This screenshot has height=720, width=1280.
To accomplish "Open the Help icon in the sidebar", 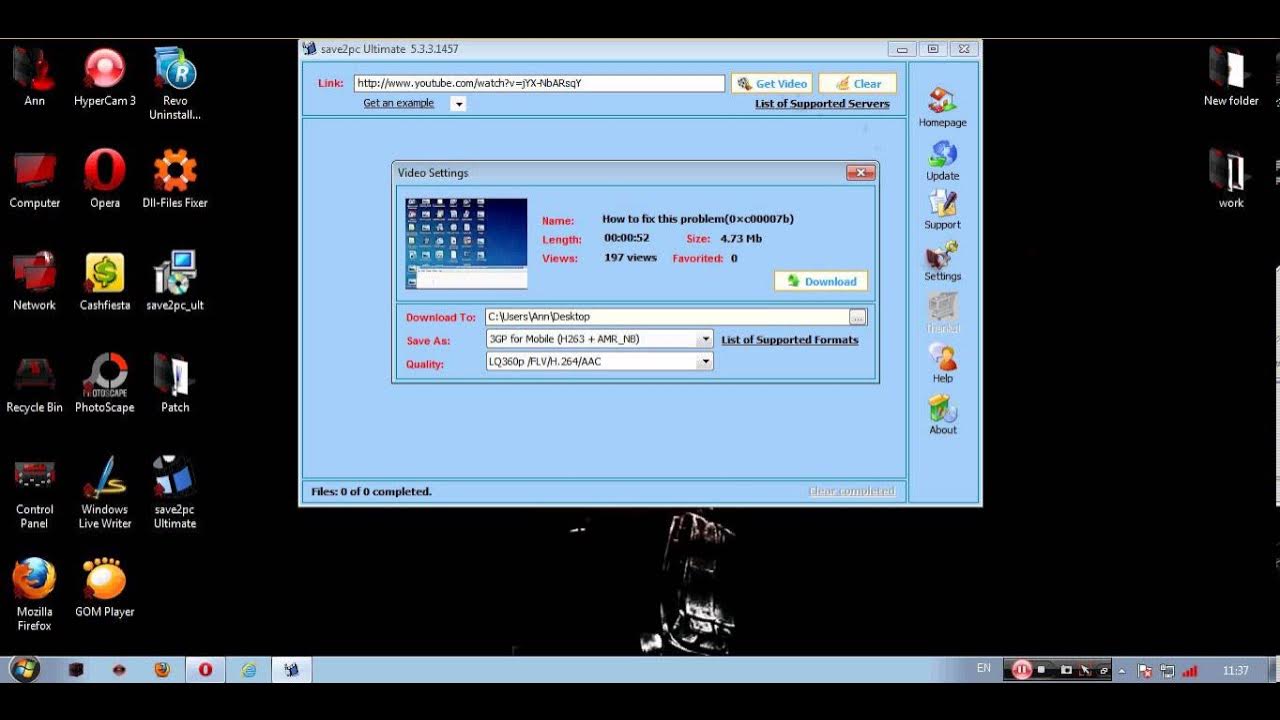I will 942,363.
